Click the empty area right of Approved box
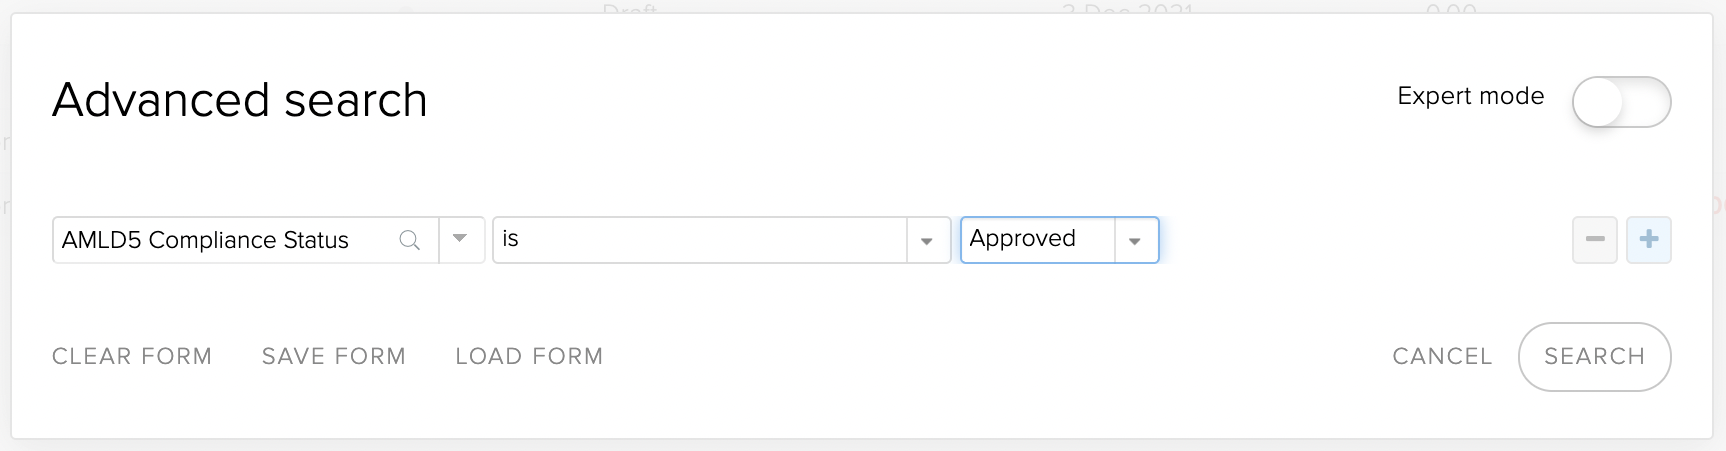The image size is (1726, 451). coord(1365,240)
